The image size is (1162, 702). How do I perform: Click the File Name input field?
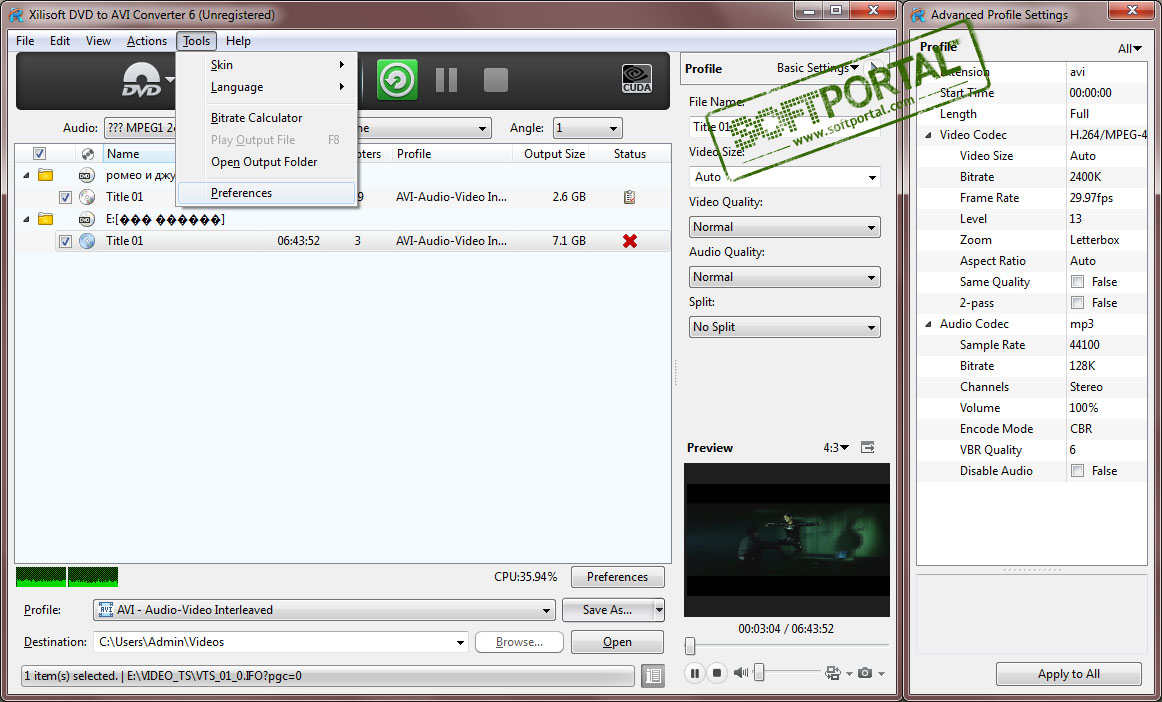click(785, 127)
